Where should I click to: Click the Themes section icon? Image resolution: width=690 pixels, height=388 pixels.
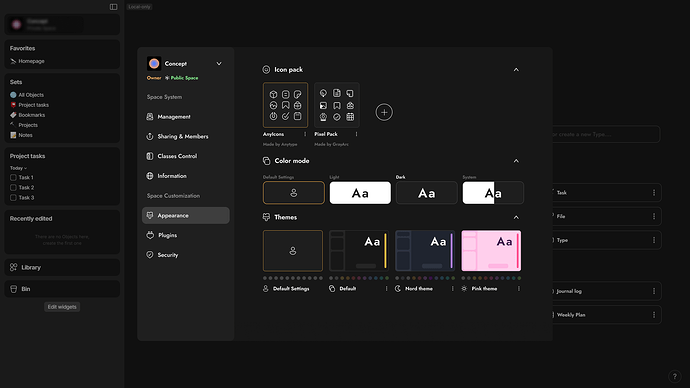[266, 217]
